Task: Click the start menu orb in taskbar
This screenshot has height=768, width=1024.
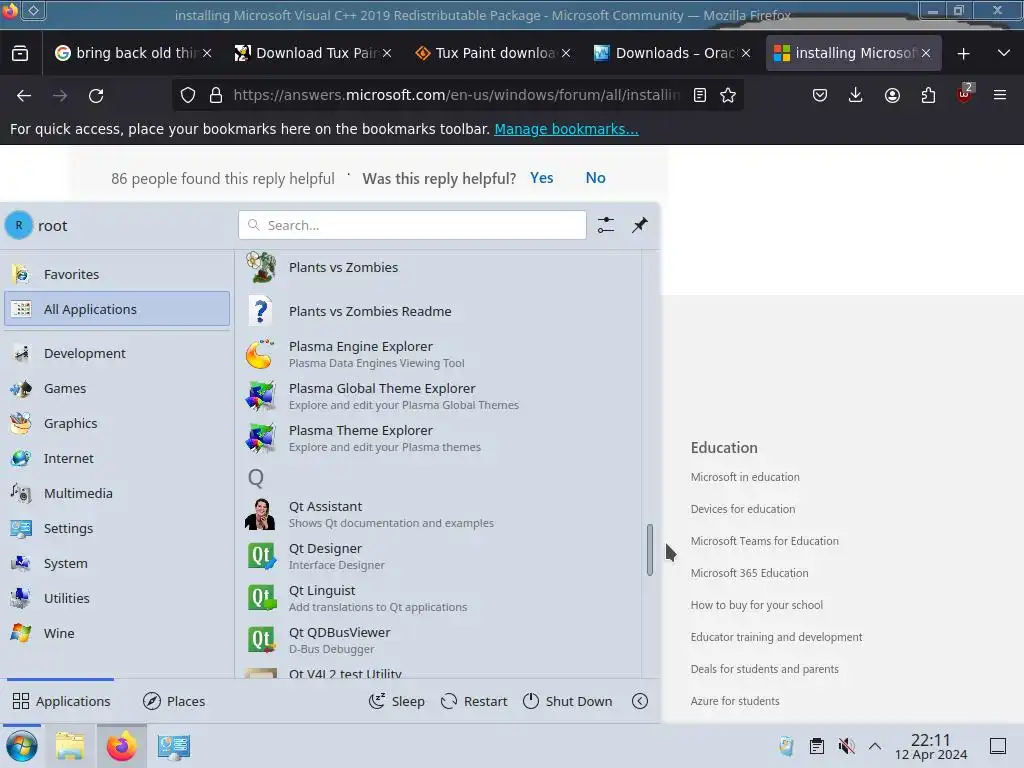Action: coord(22,746)
